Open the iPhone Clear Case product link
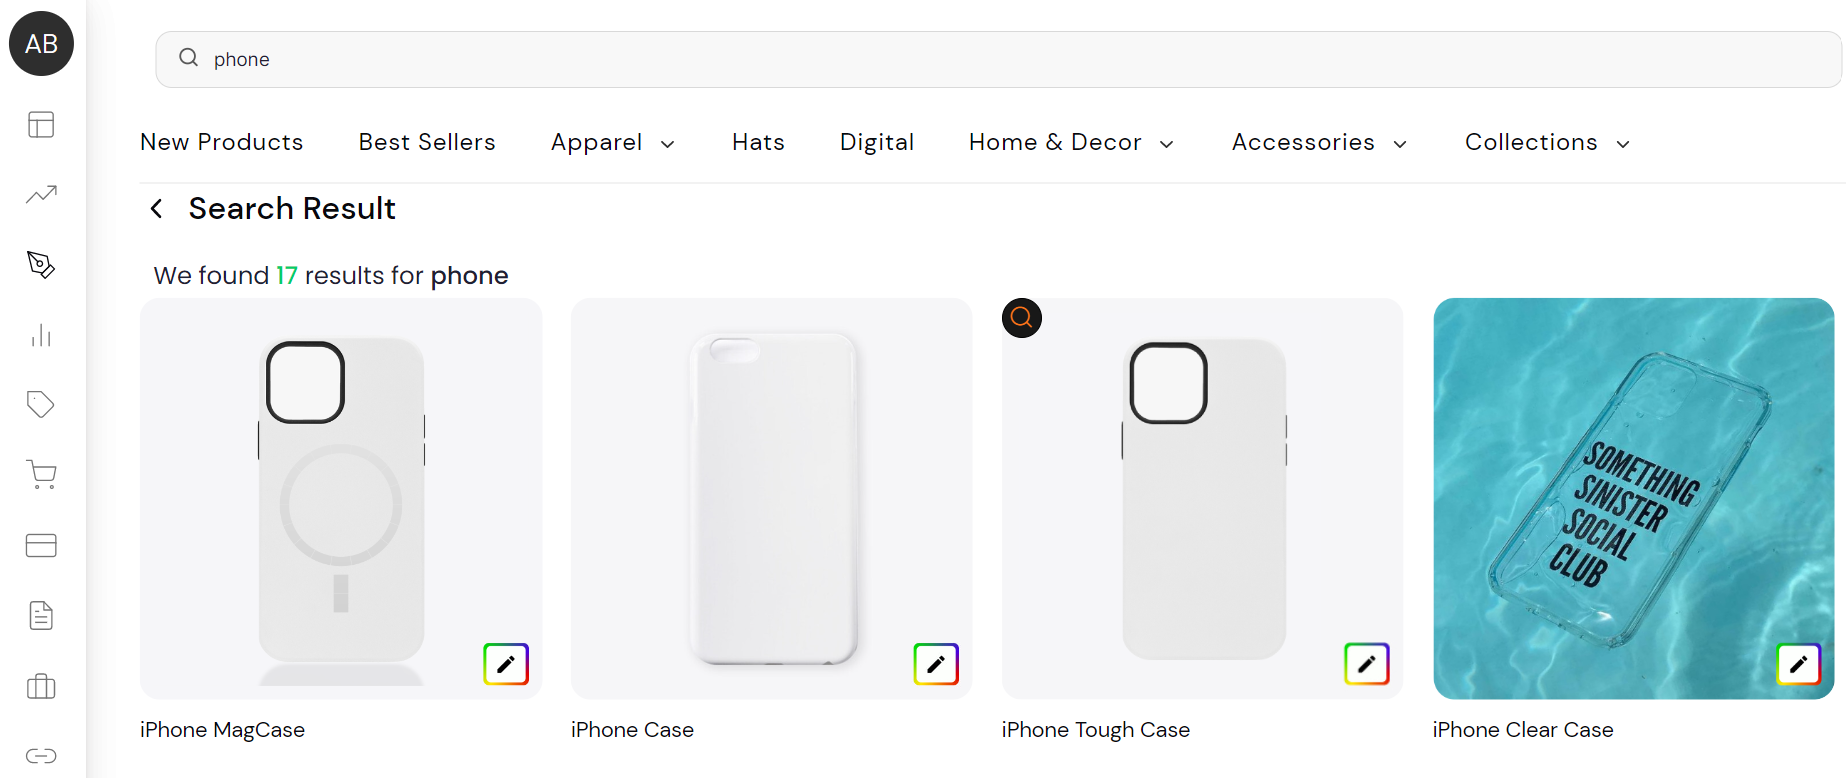The height and width of the screenshot is (778, 1846). click(x=1522, y=729)
